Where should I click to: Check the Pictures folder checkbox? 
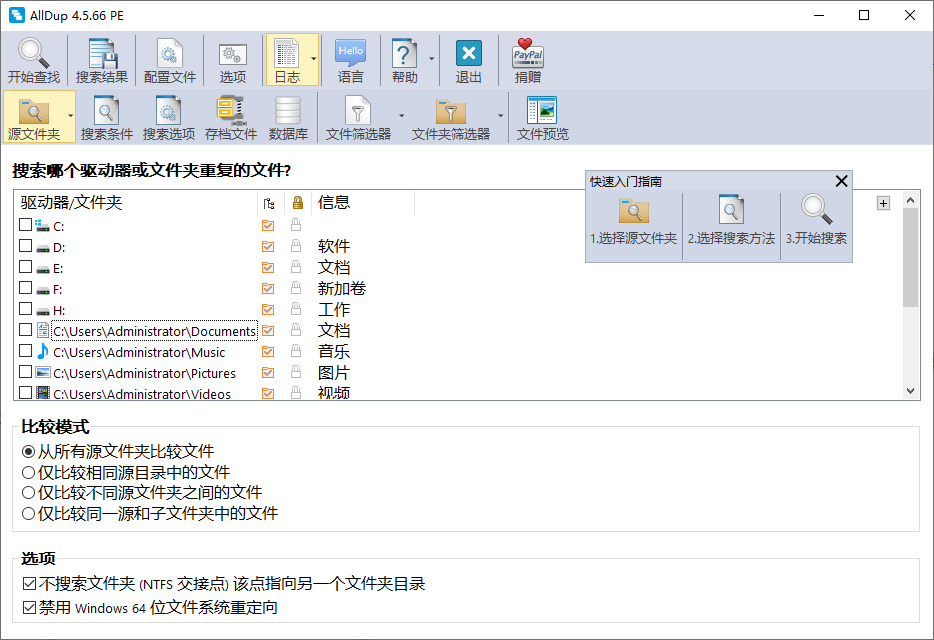coord(25,372)
